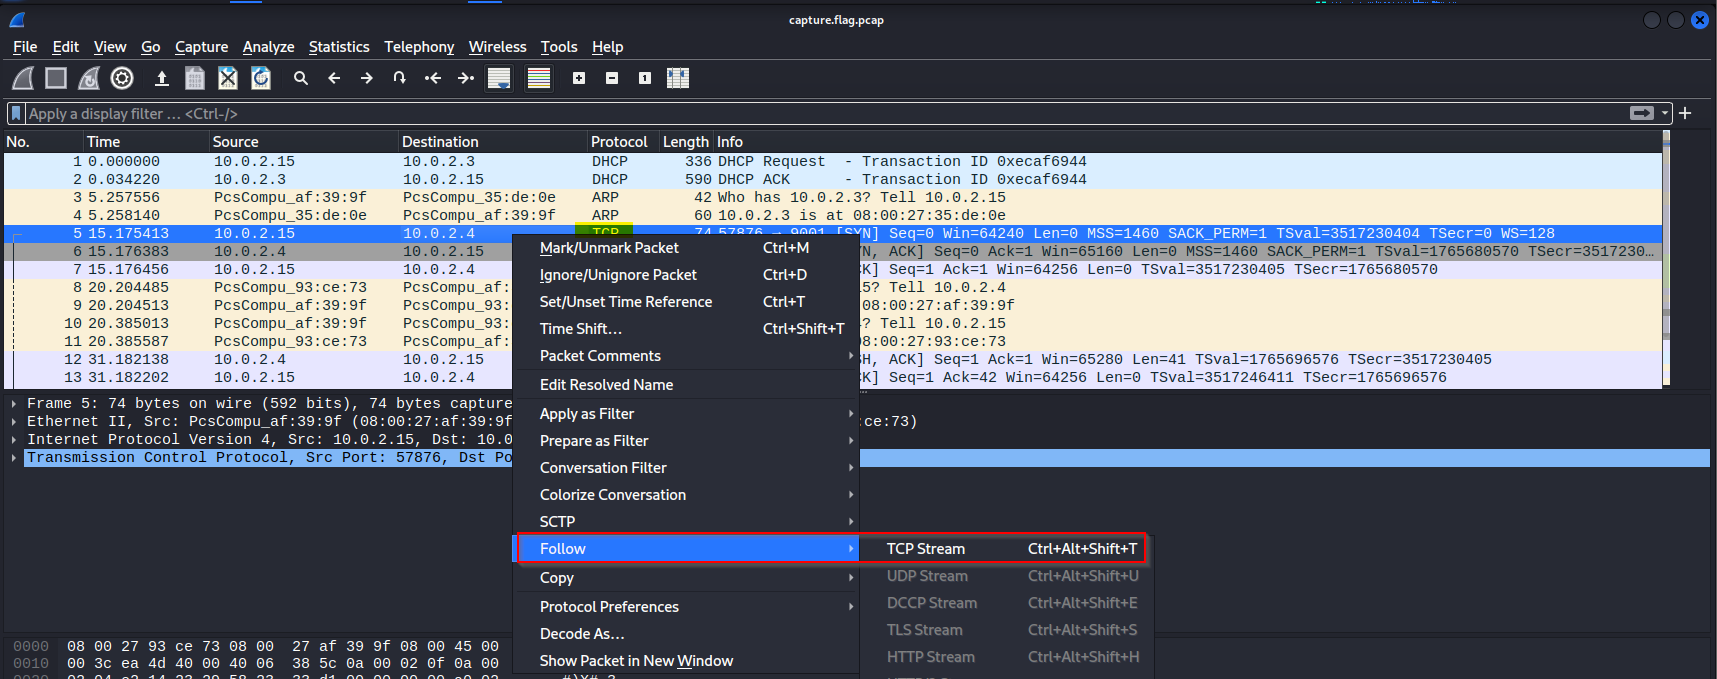The height and width of the screenshot is (679, 1717).
Task: Select Decode As… from context menu
Action: [686, 634]
